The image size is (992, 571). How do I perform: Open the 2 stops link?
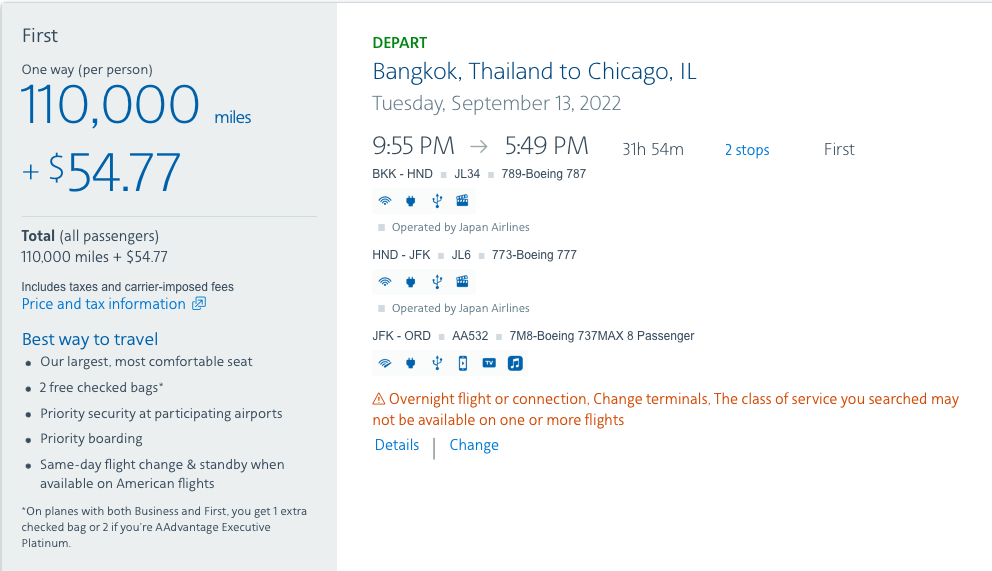point(747,150)
